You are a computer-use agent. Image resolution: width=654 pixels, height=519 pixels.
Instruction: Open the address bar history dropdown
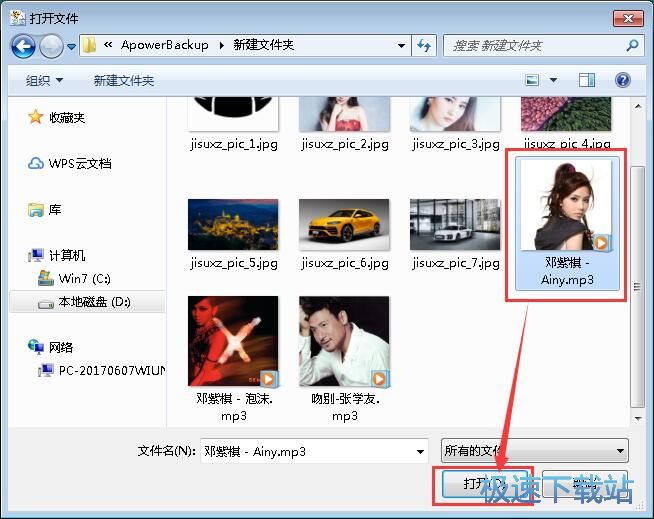(x=401, y=45)
